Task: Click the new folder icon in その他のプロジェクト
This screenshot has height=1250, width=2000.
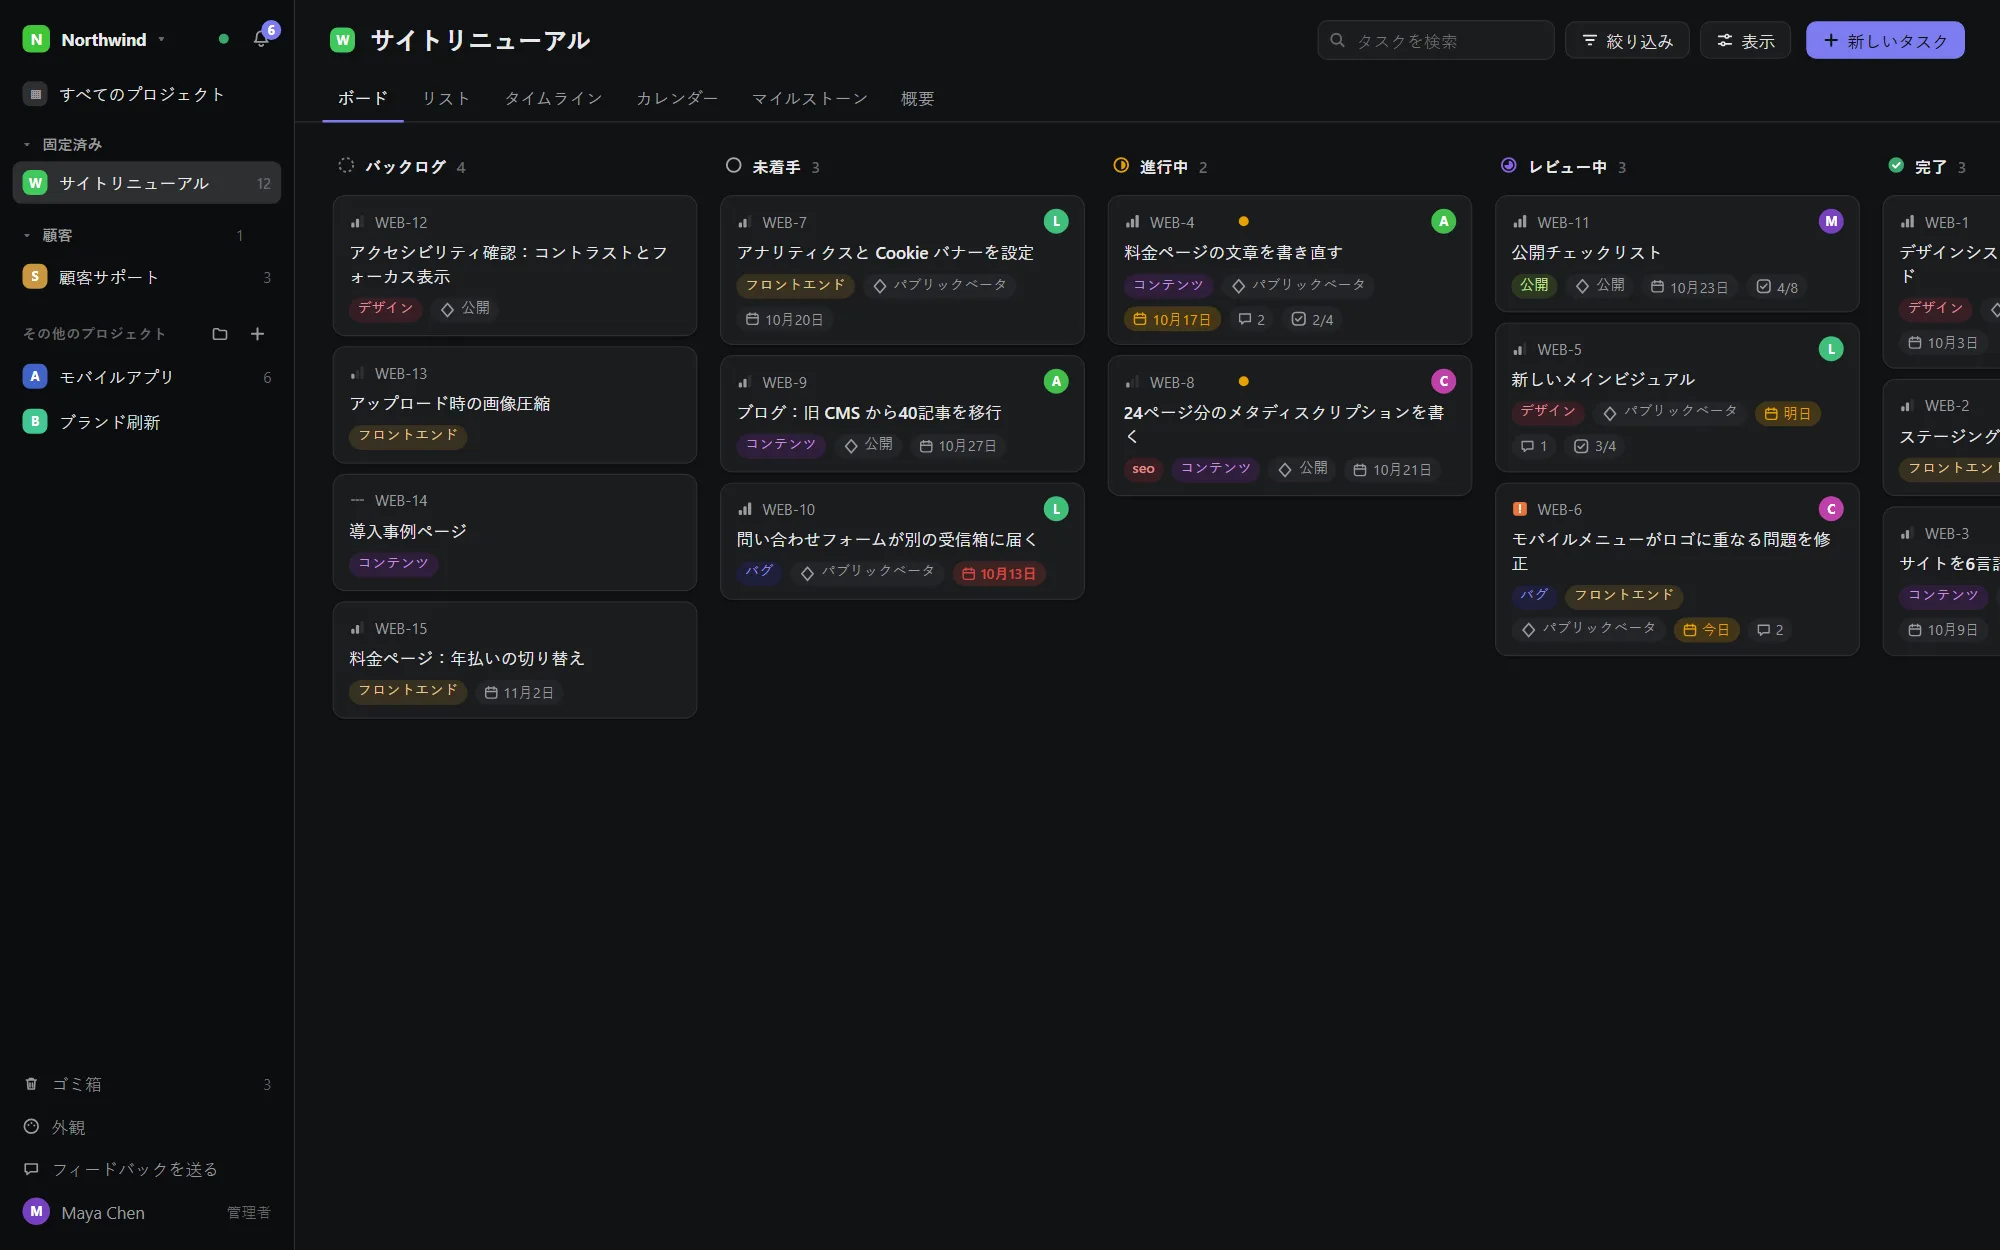Action: (x=220, y=334)
